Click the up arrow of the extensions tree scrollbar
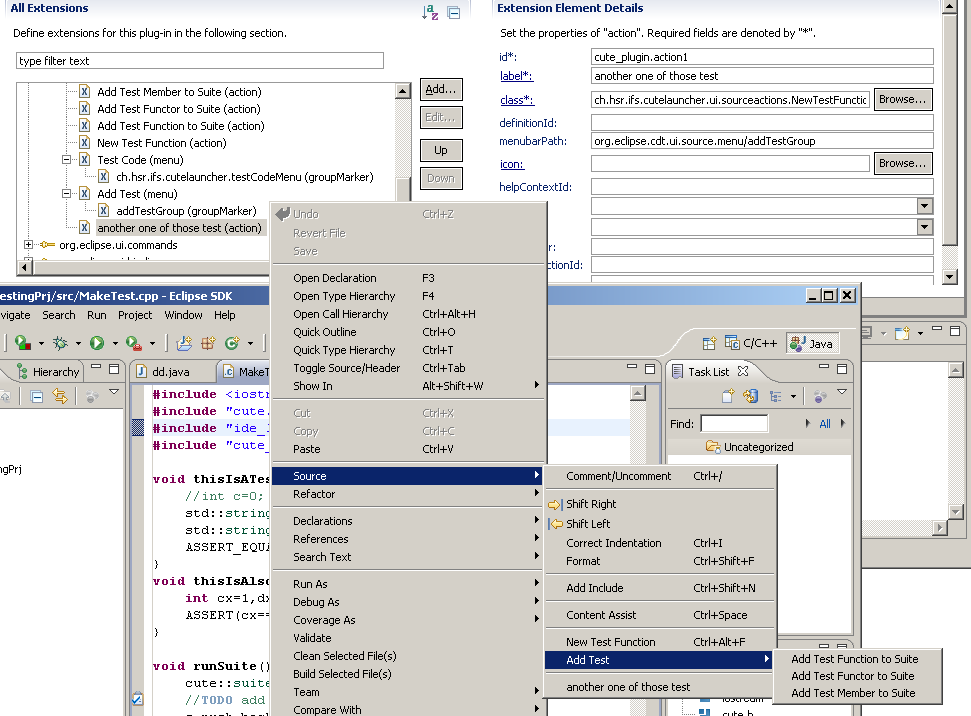 pyautogui.click(x=403, y=91)
